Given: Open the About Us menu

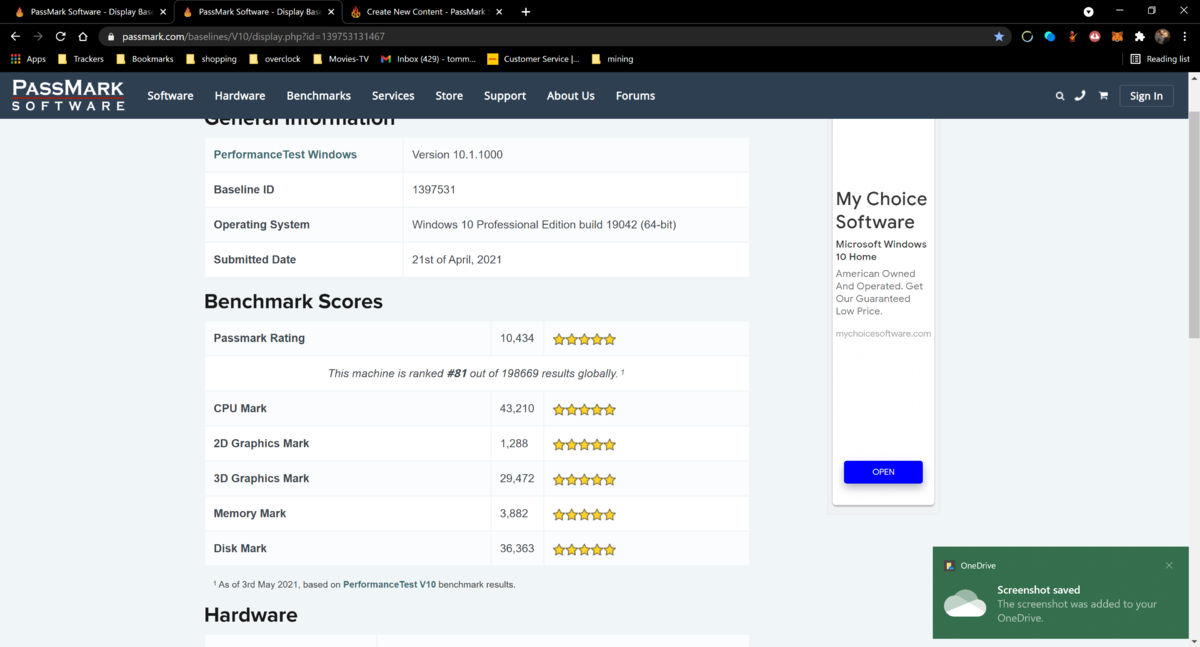Looking at the screenshot, I should 570,96.
